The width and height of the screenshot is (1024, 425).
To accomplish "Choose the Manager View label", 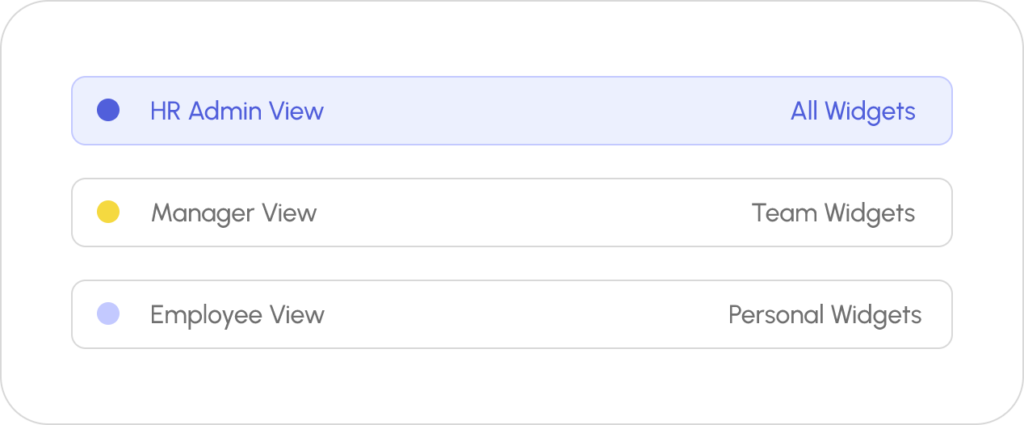I will [234, 213].
